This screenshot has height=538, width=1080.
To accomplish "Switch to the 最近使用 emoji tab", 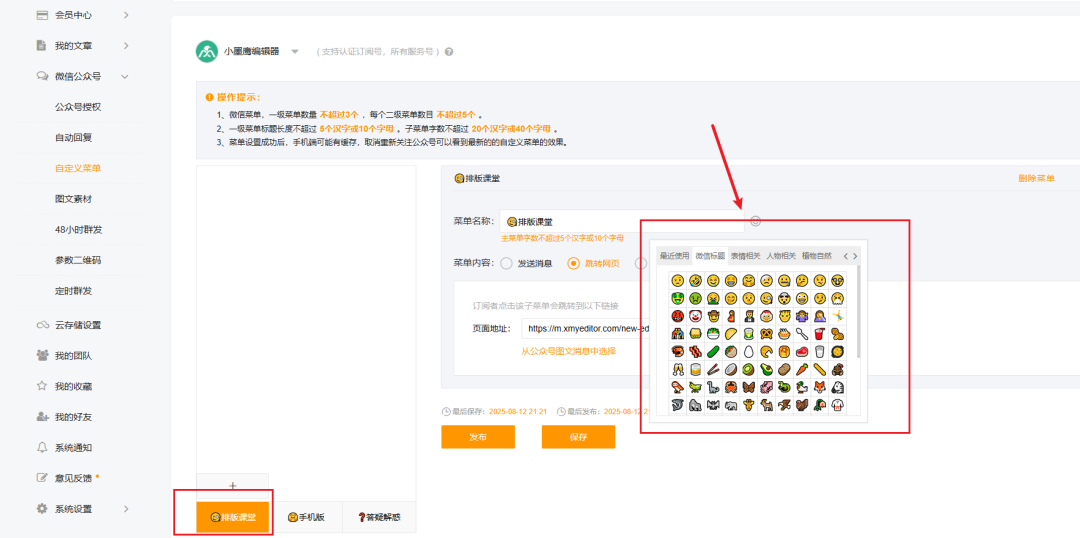I will 674,256.
